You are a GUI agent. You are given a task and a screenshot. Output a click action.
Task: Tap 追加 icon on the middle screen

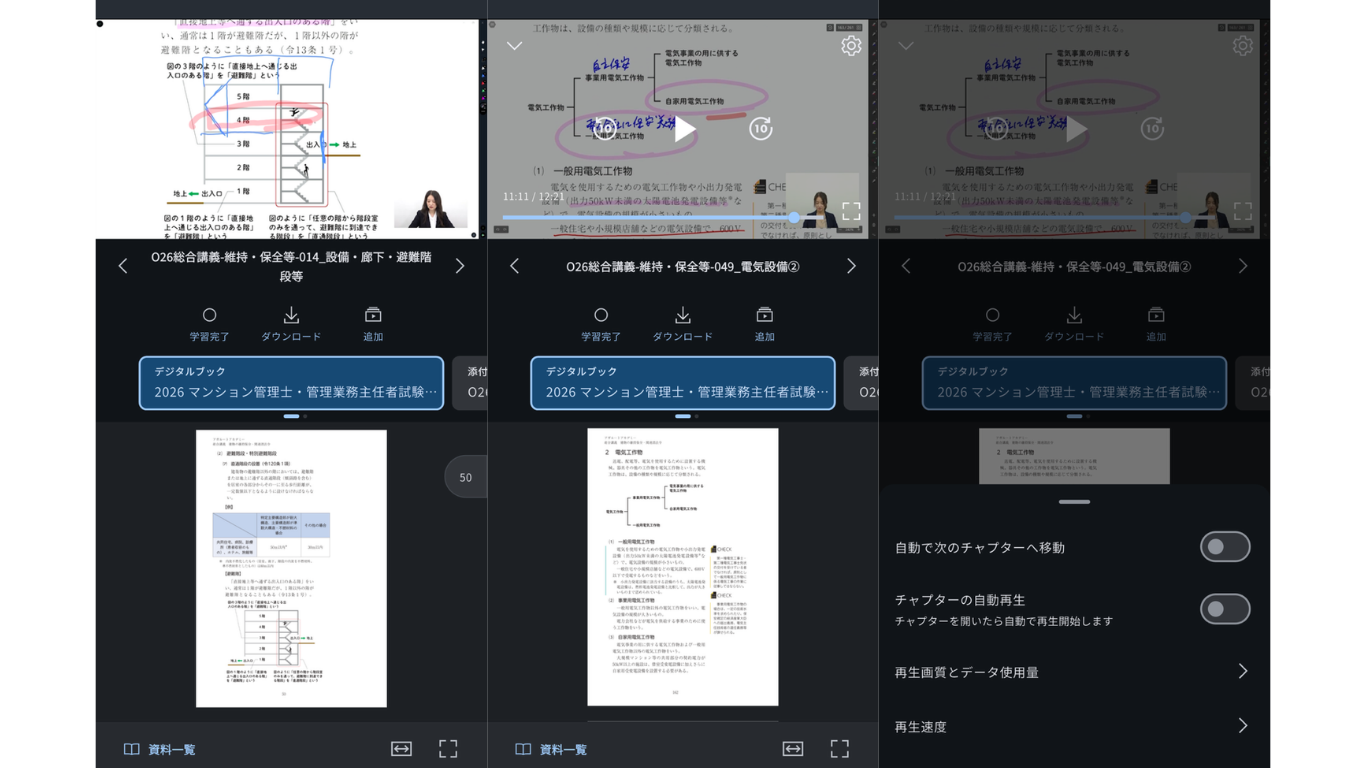tap(765, 324)
